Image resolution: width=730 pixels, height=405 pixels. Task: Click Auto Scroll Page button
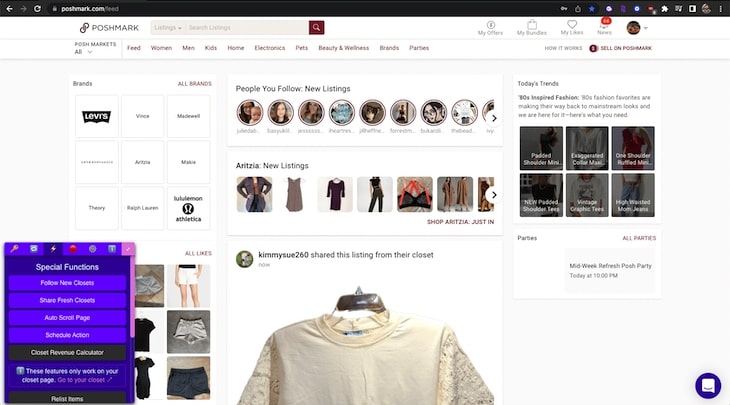pos(67,317)
